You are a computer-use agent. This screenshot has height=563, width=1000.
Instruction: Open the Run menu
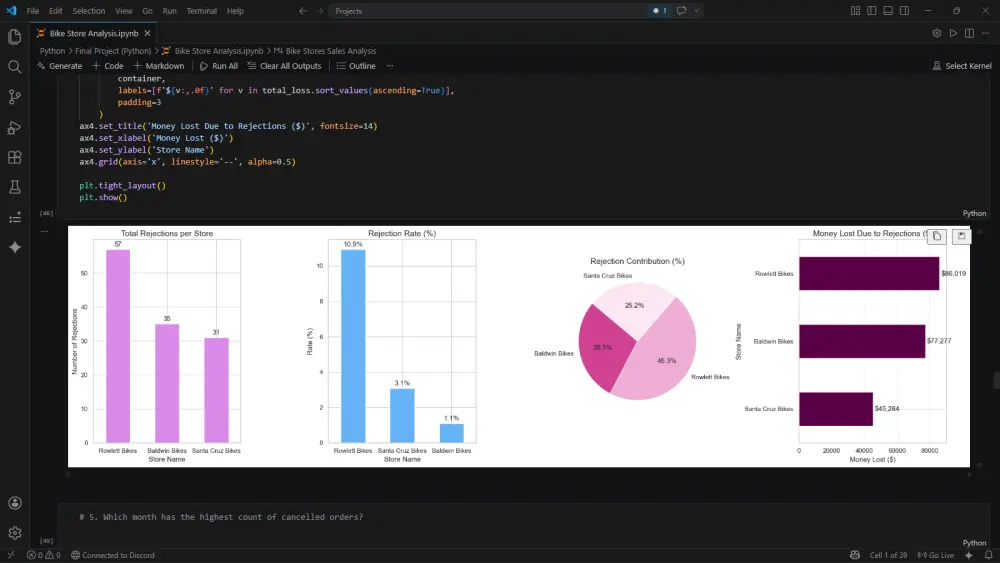(x=170, y=11)
